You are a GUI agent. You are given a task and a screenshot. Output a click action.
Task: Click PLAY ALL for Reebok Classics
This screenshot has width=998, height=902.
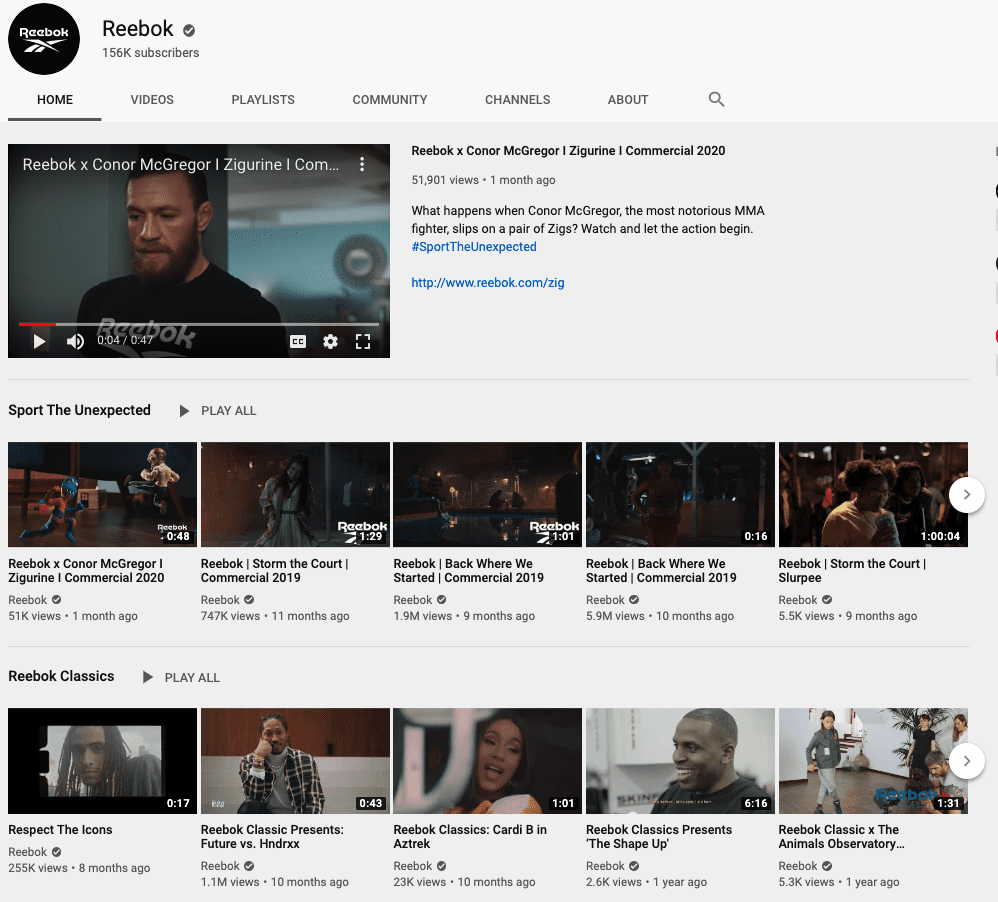192,678
